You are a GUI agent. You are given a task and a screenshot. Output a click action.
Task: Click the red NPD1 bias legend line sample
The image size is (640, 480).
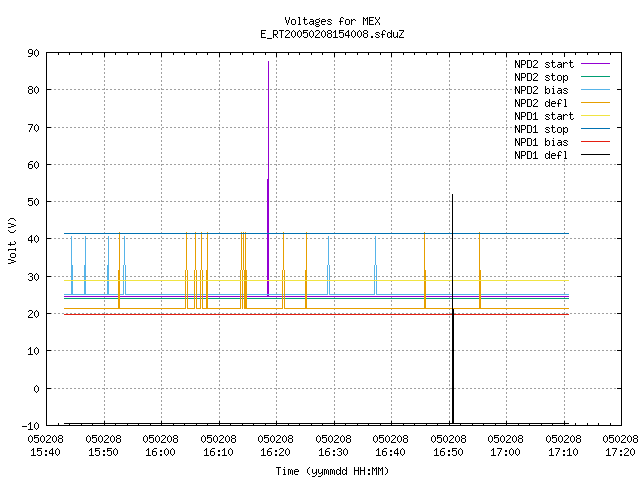click(x=595, y=142)
